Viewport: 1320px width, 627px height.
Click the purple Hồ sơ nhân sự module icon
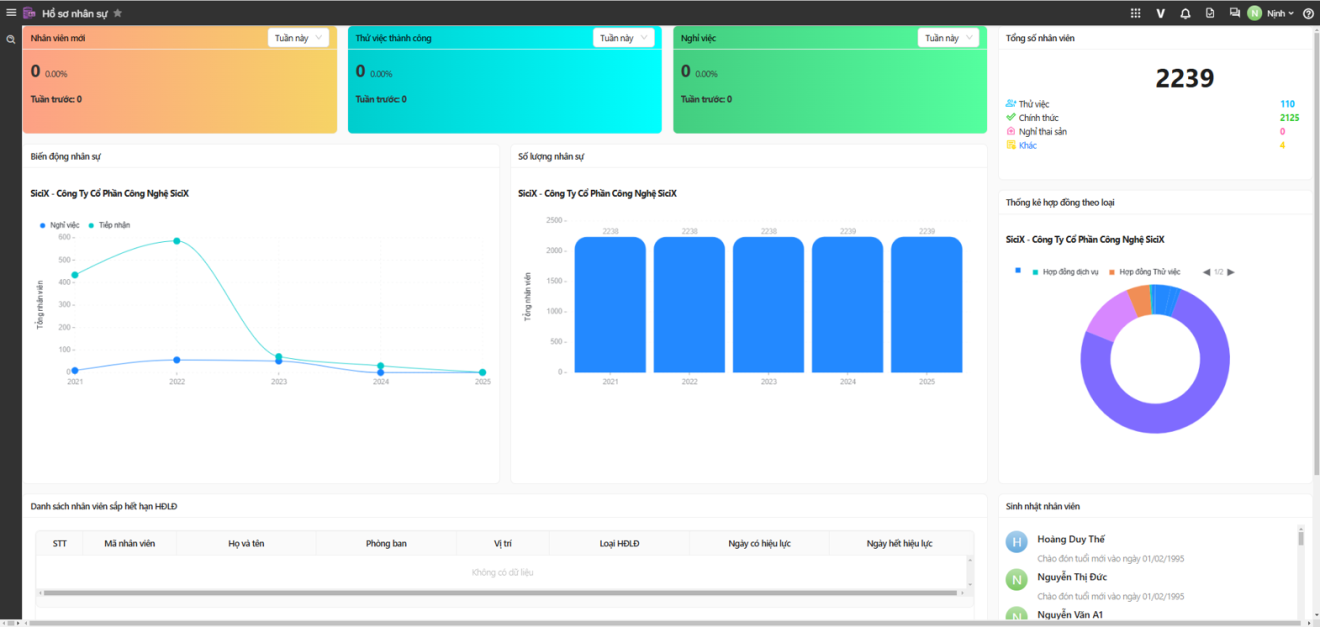pos(30,13)
